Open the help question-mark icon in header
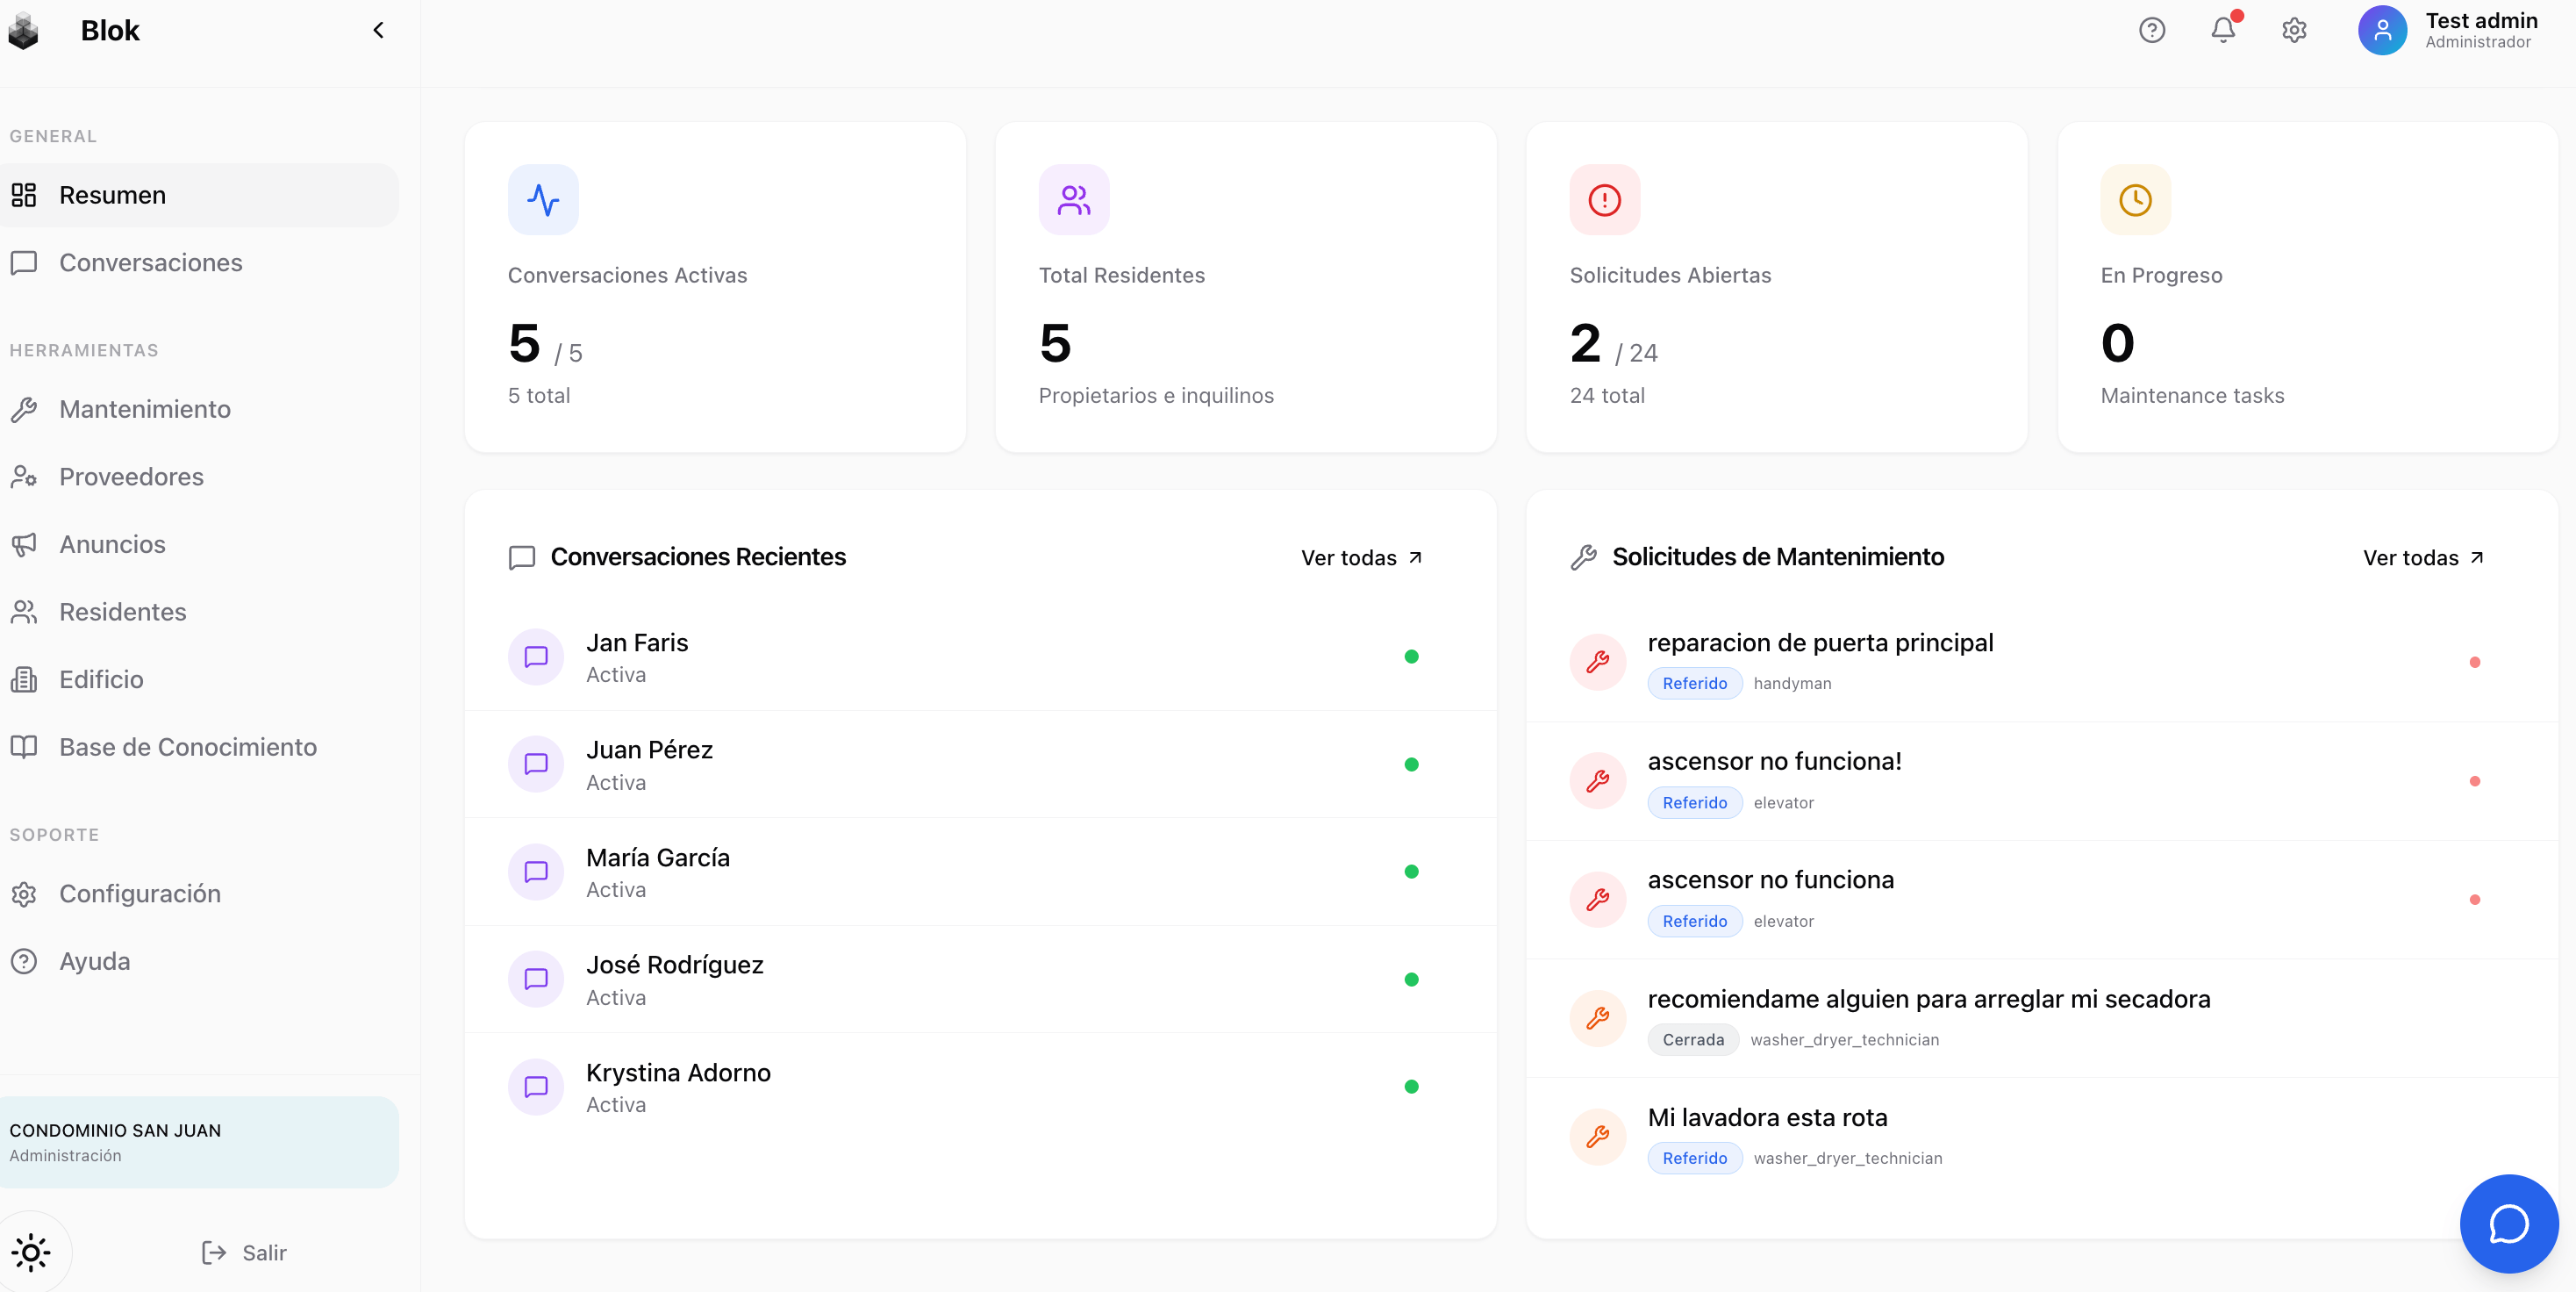The image size is (2576, 1292). 2151,30
